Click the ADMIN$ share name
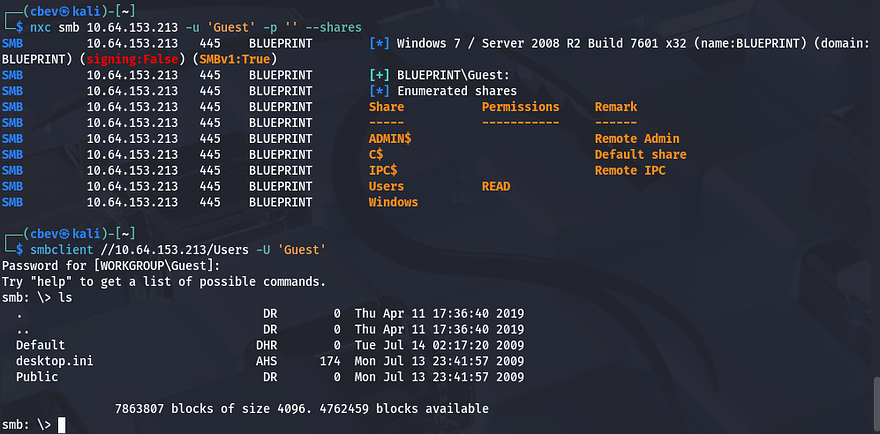The height and width of the screenshot is (434, 880). (x=391, y=139)
